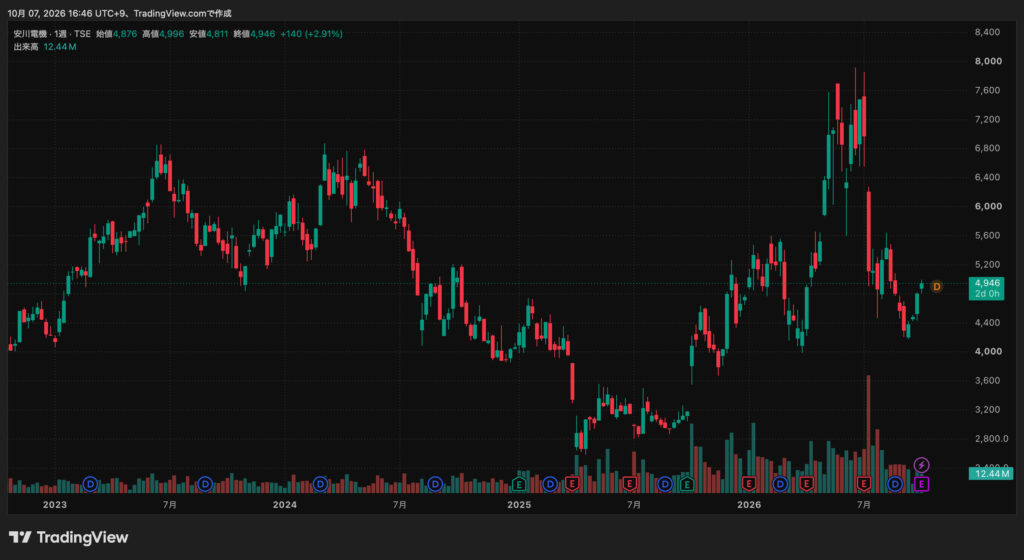Click the 10月 07, 2026 16:46 UTC+9 timestamp
Image resolution: width=1024 pixels, height=560 pixels.
[x=69, y=13]
